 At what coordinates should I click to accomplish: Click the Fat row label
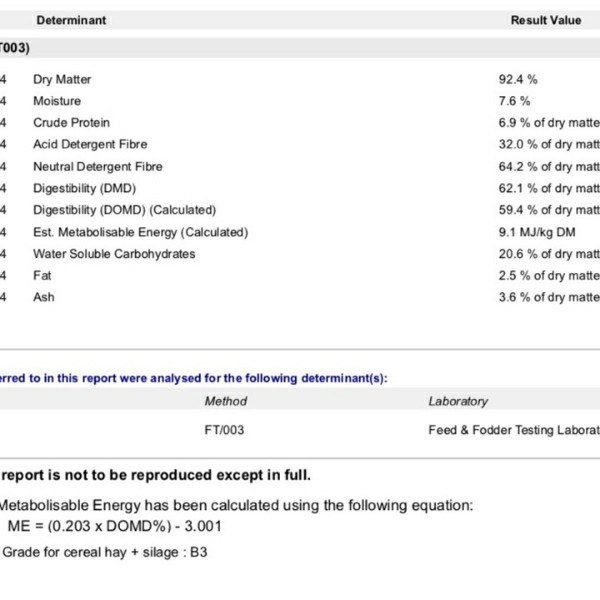pos(42,275)
